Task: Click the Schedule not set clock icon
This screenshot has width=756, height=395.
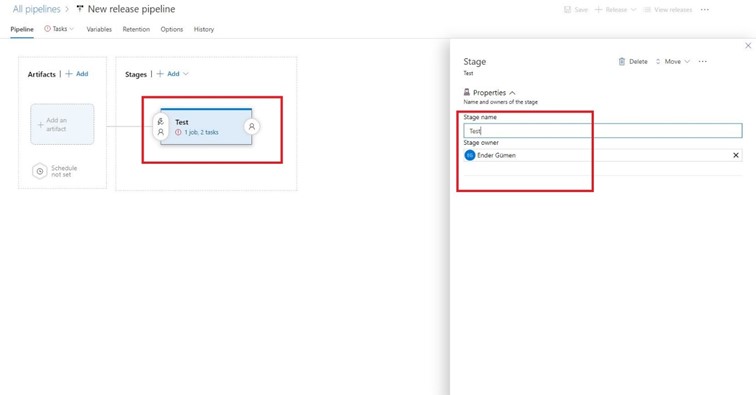Action: pyautogui.click(x=40, y=171)
